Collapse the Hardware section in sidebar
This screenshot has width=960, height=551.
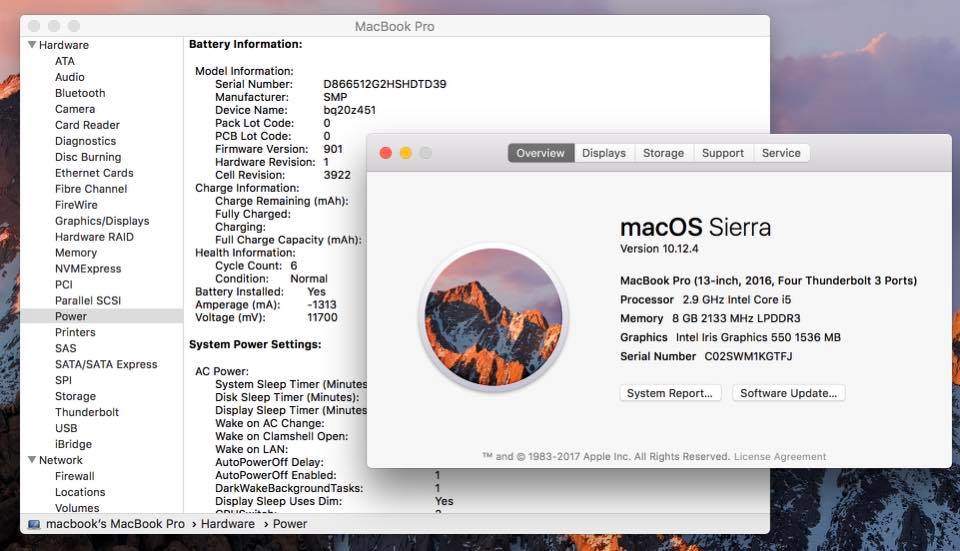click(32, 45)
